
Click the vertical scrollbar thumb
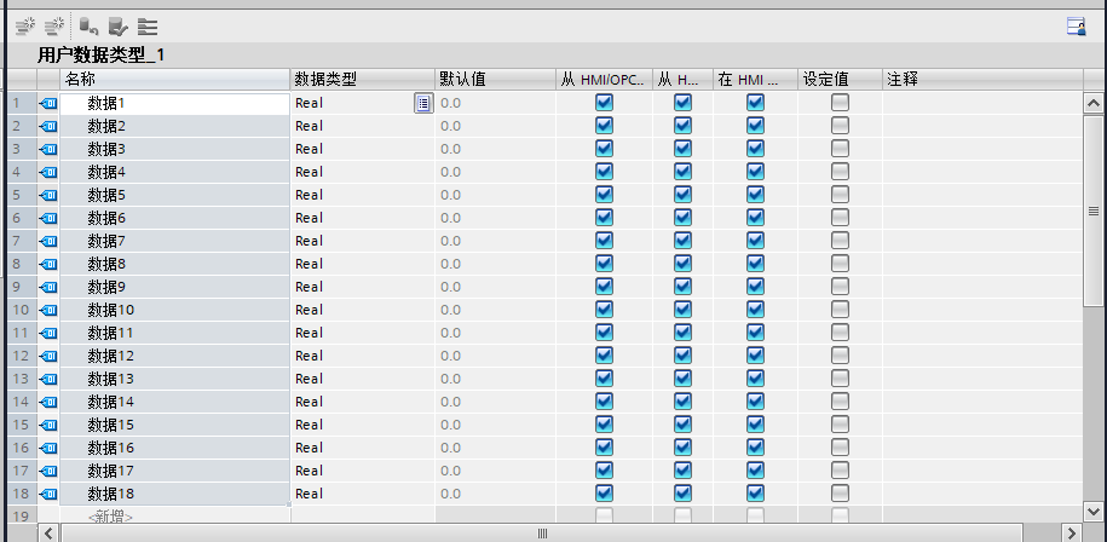[x=1094, y=210]
